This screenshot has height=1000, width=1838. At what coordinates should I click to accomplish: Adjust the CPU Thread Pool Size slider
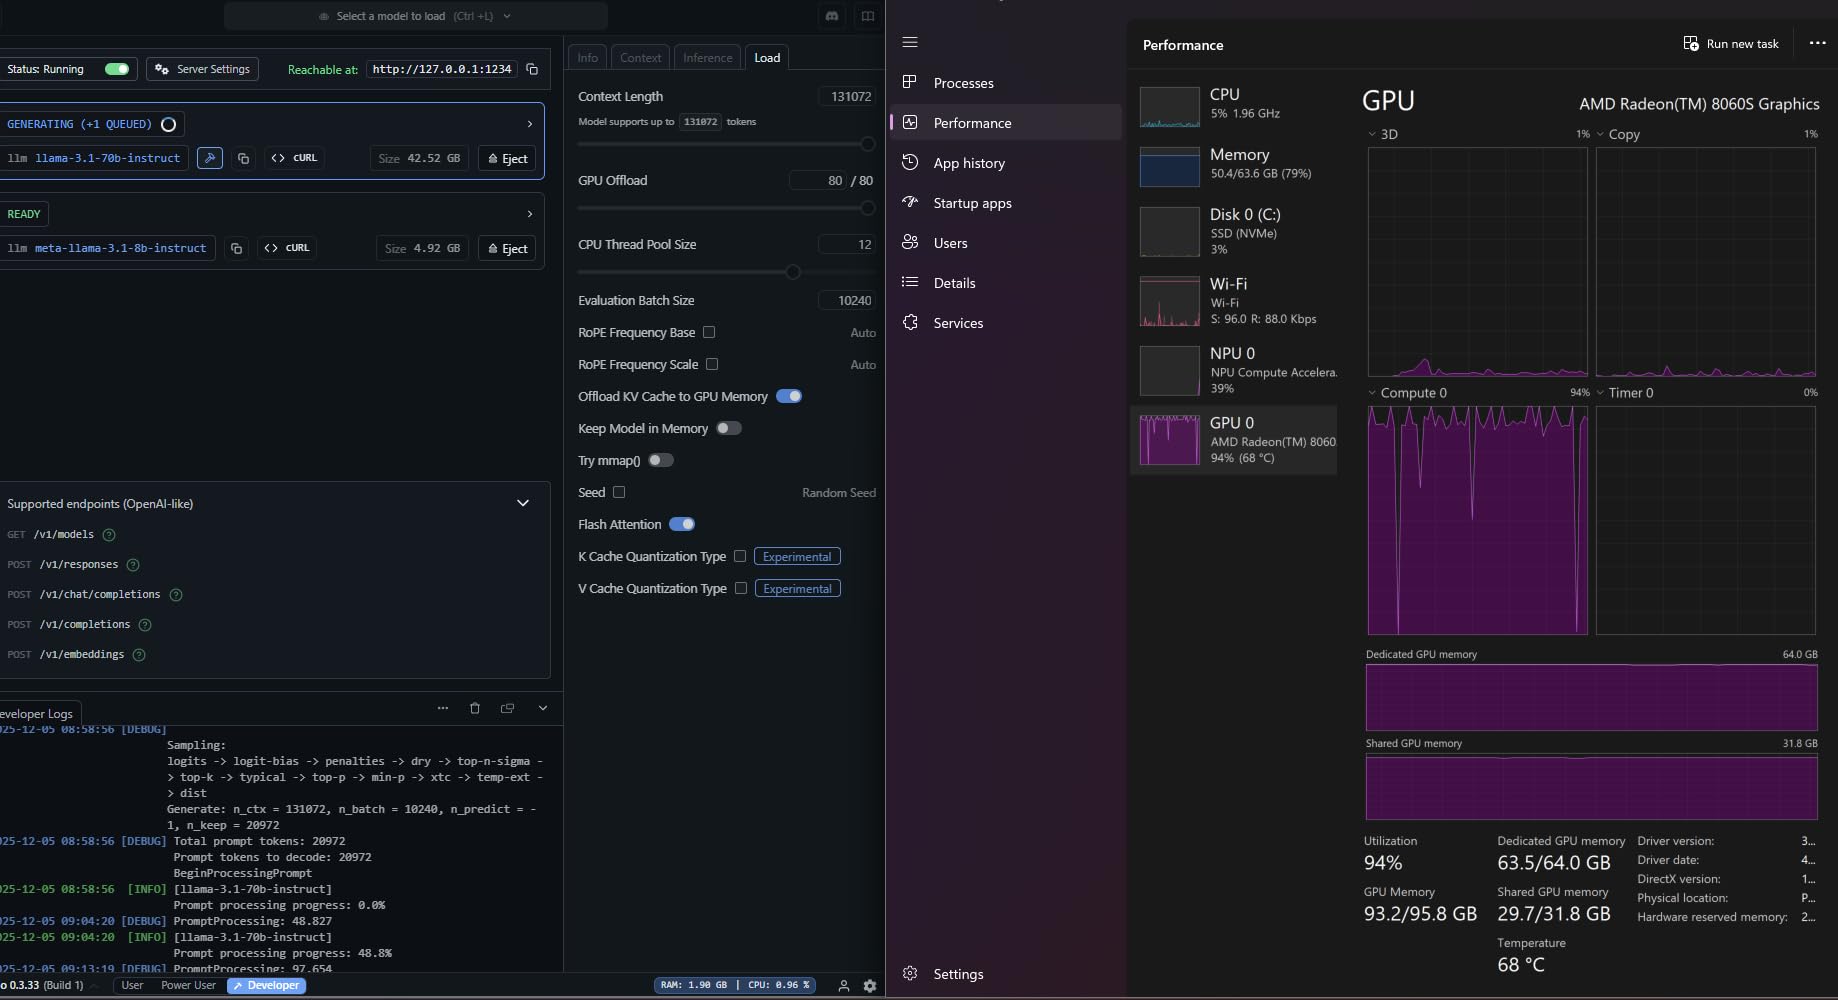tap(793, 272)
